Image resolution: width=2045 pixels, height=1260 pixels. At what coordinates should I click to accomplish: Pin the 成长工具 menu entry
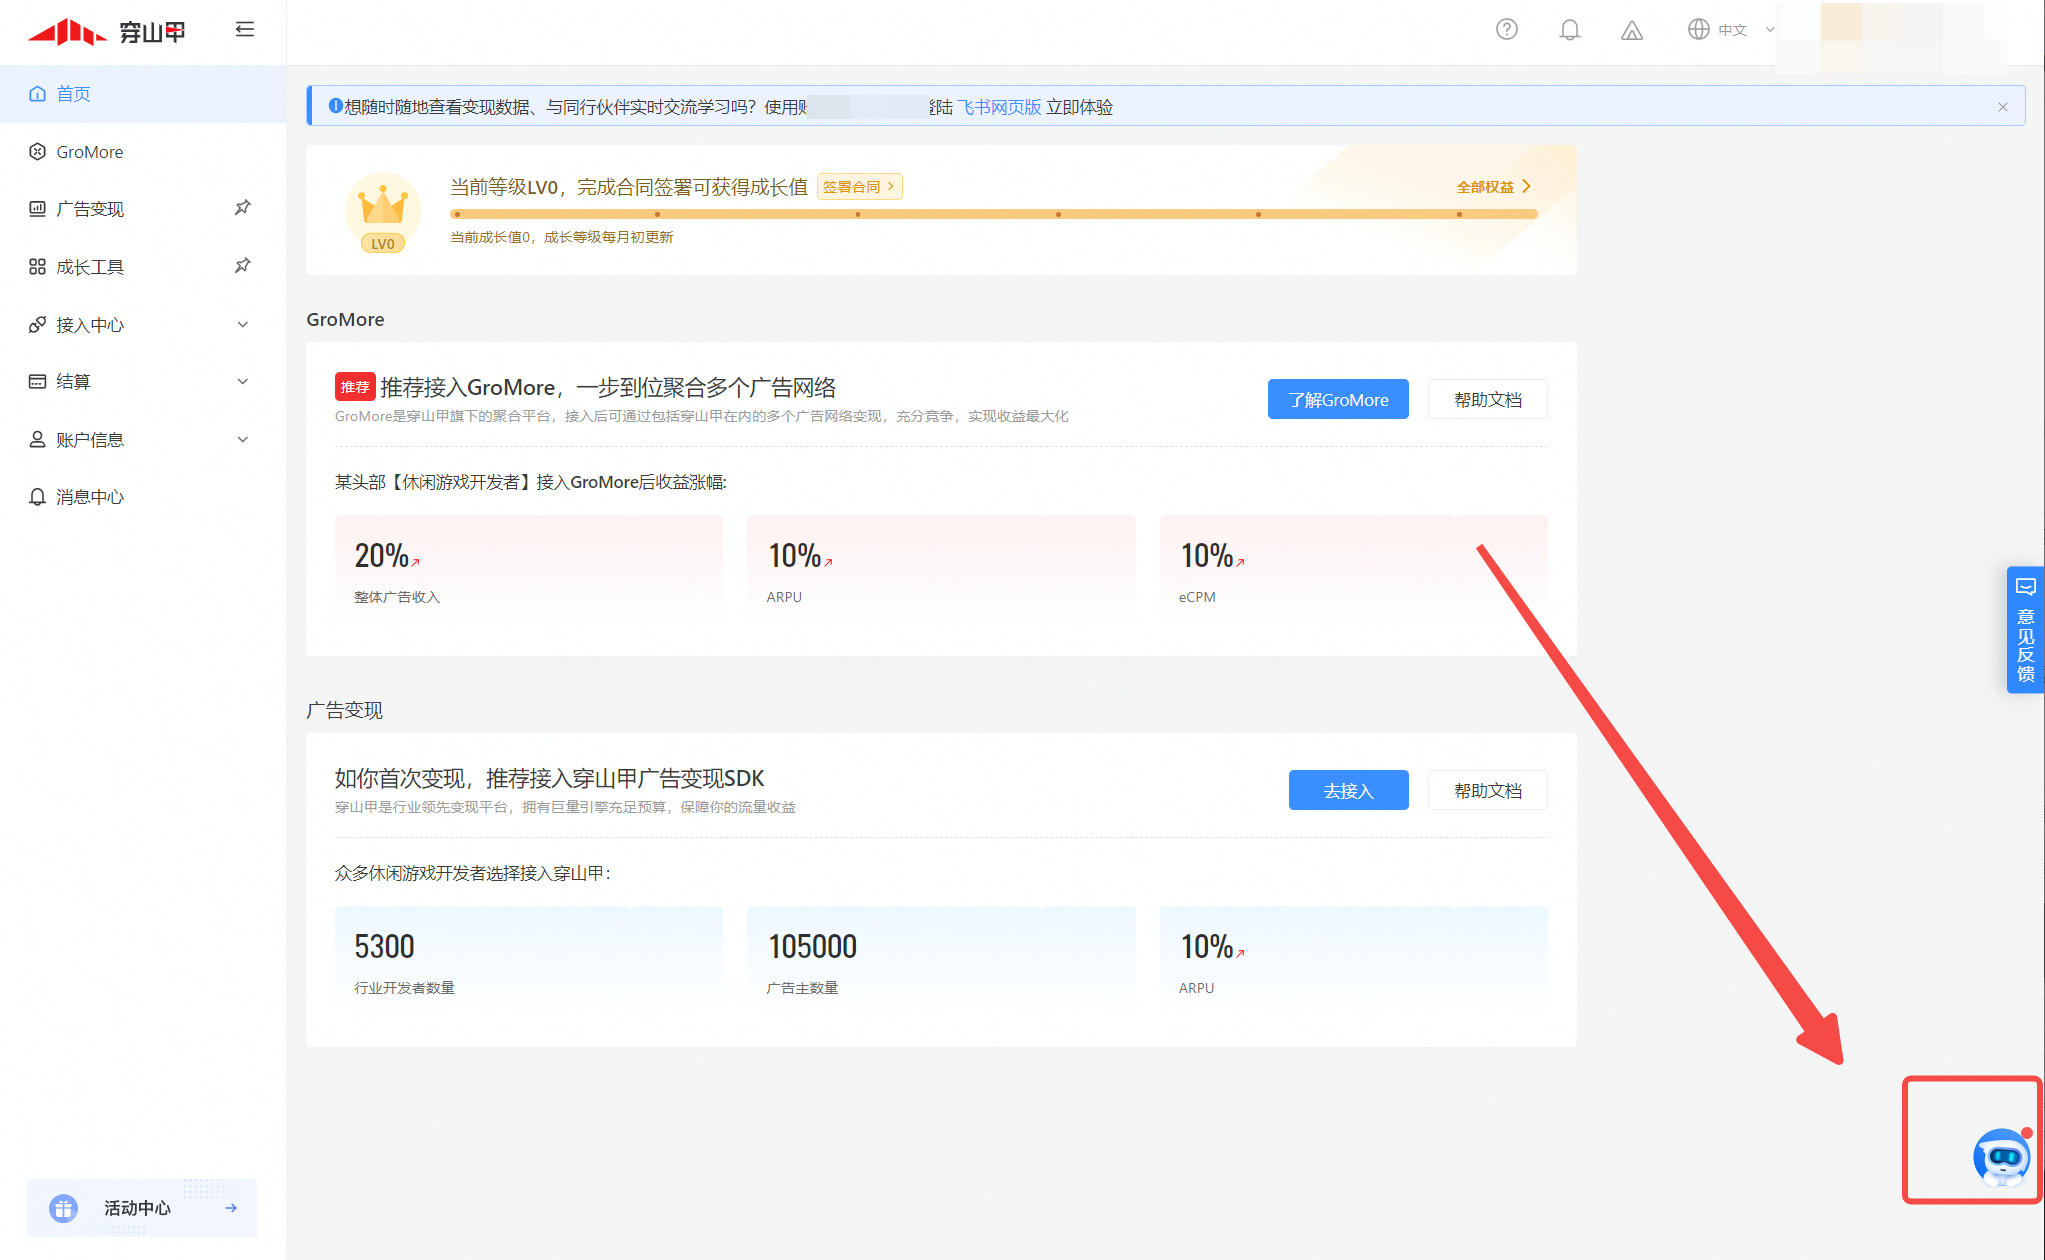[242, 266]
